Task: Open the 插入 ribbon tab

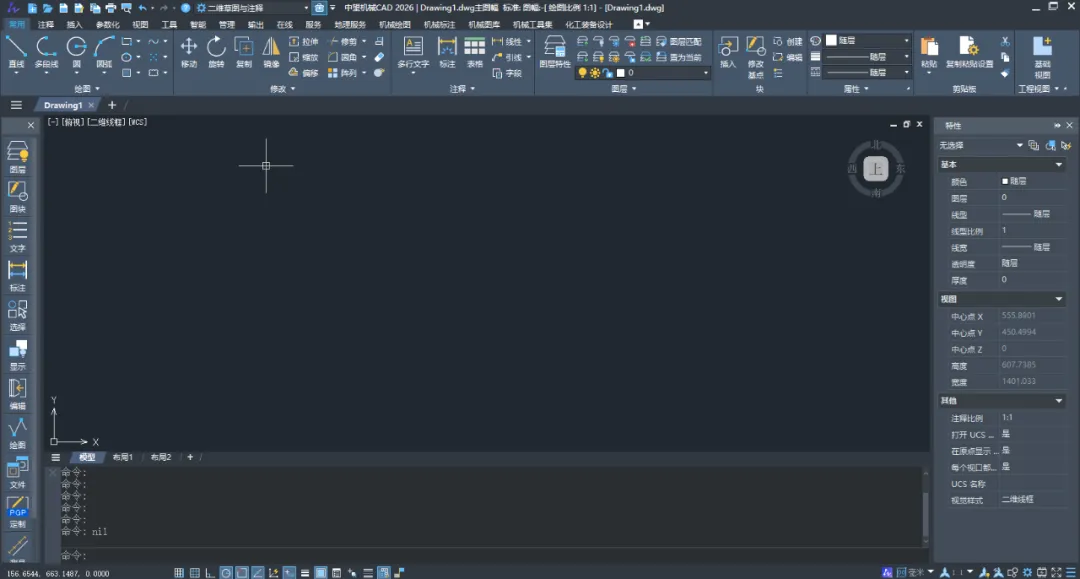Action: click(x=74, y=25)
